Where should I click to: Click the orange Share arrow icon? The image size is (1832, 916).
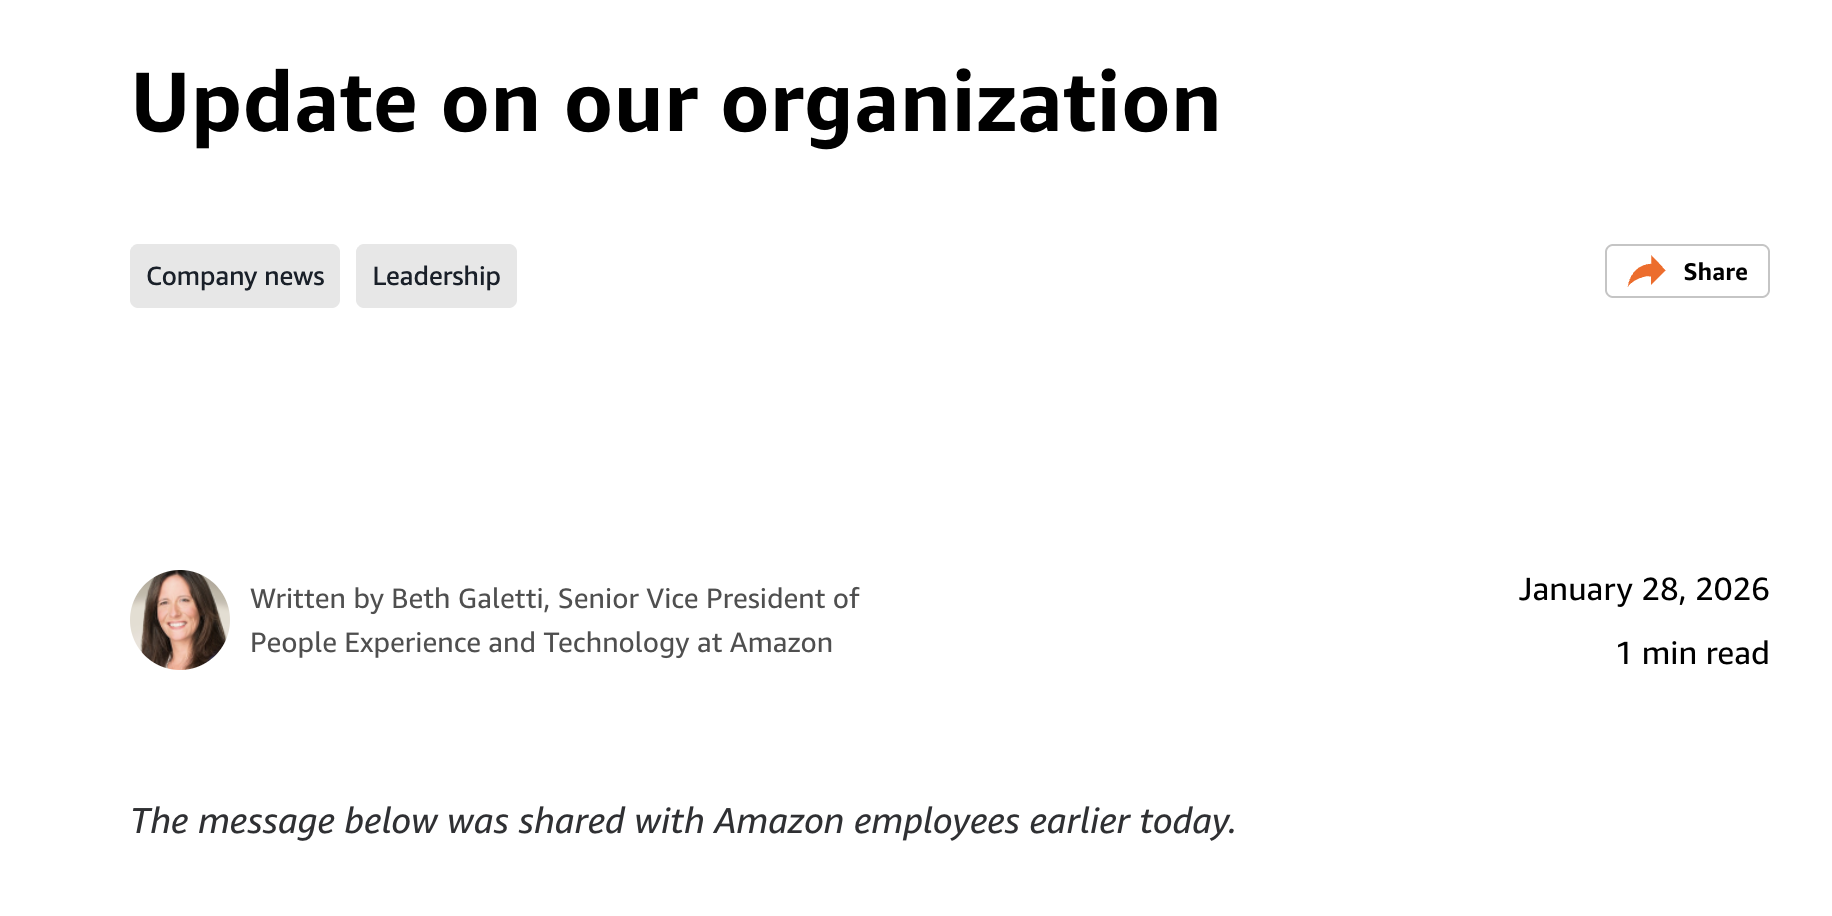pos(1646,271)
